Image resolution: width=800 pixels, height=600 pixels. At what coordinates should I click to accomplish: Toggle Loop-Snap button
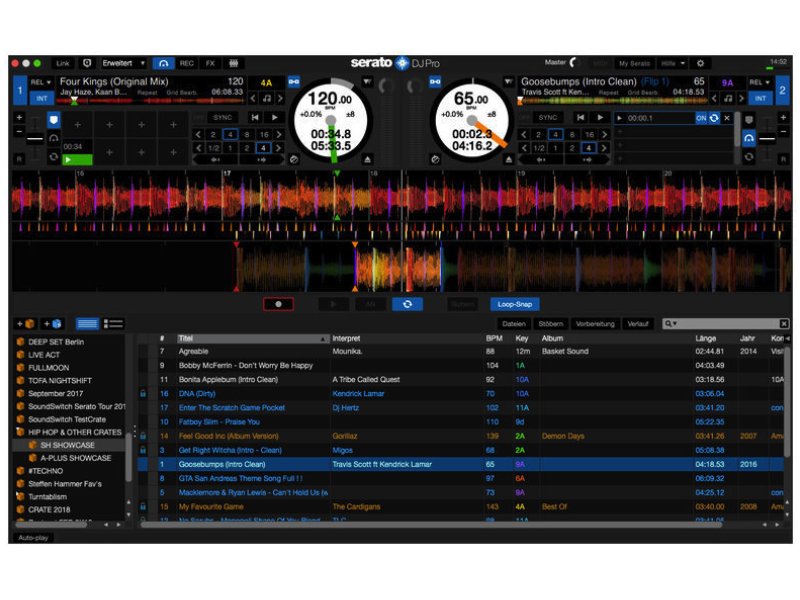(x=515, y=304)
